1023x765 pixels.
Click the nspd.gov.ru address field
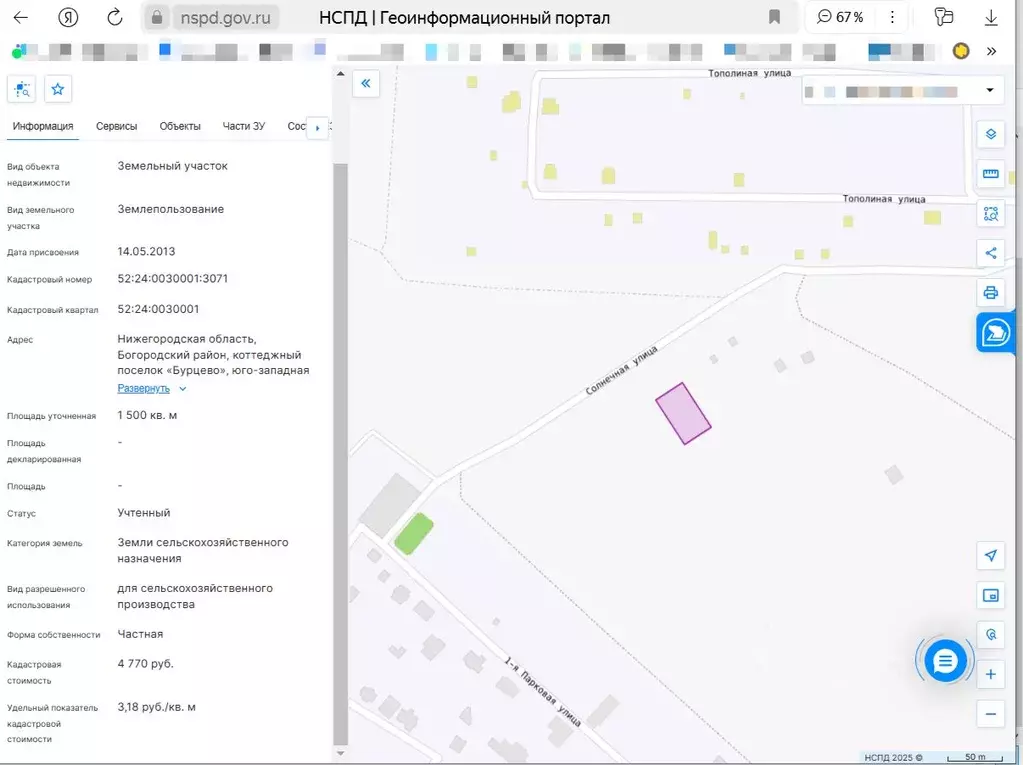coord(225,18)
